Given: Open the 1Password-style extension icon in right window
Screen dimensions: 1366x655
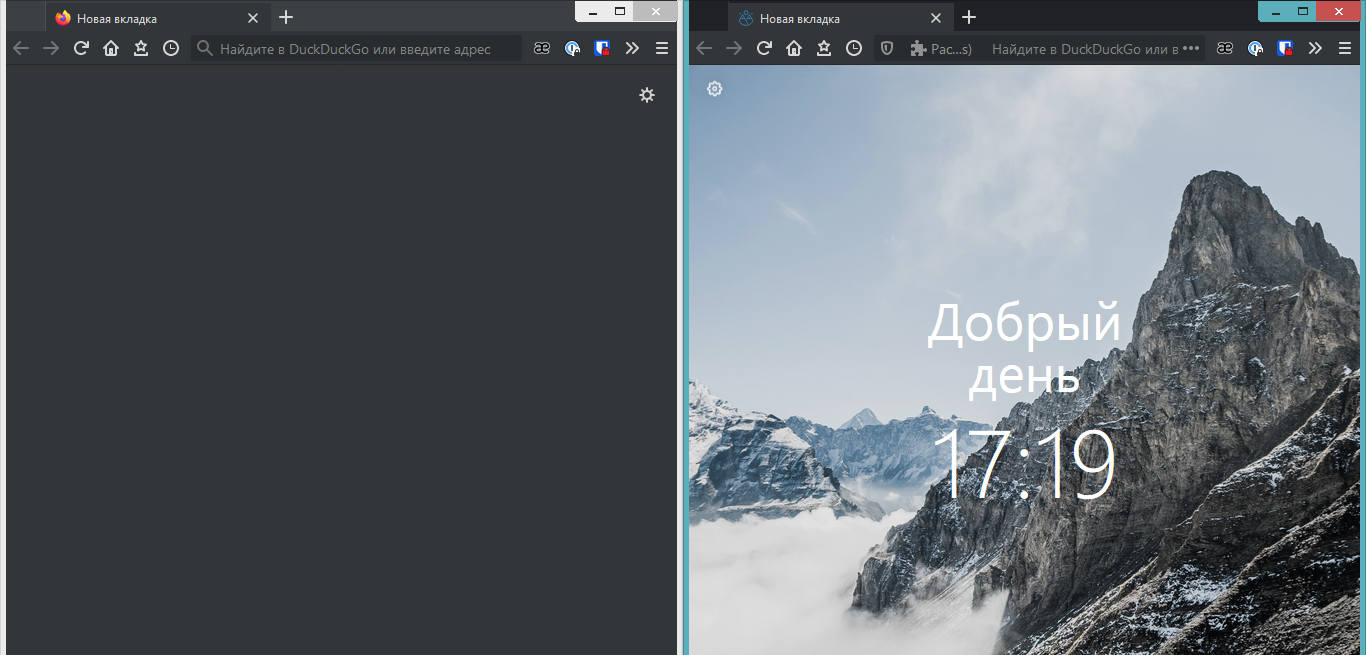Looking at the screenshot, I should [x=1255, y=48].
